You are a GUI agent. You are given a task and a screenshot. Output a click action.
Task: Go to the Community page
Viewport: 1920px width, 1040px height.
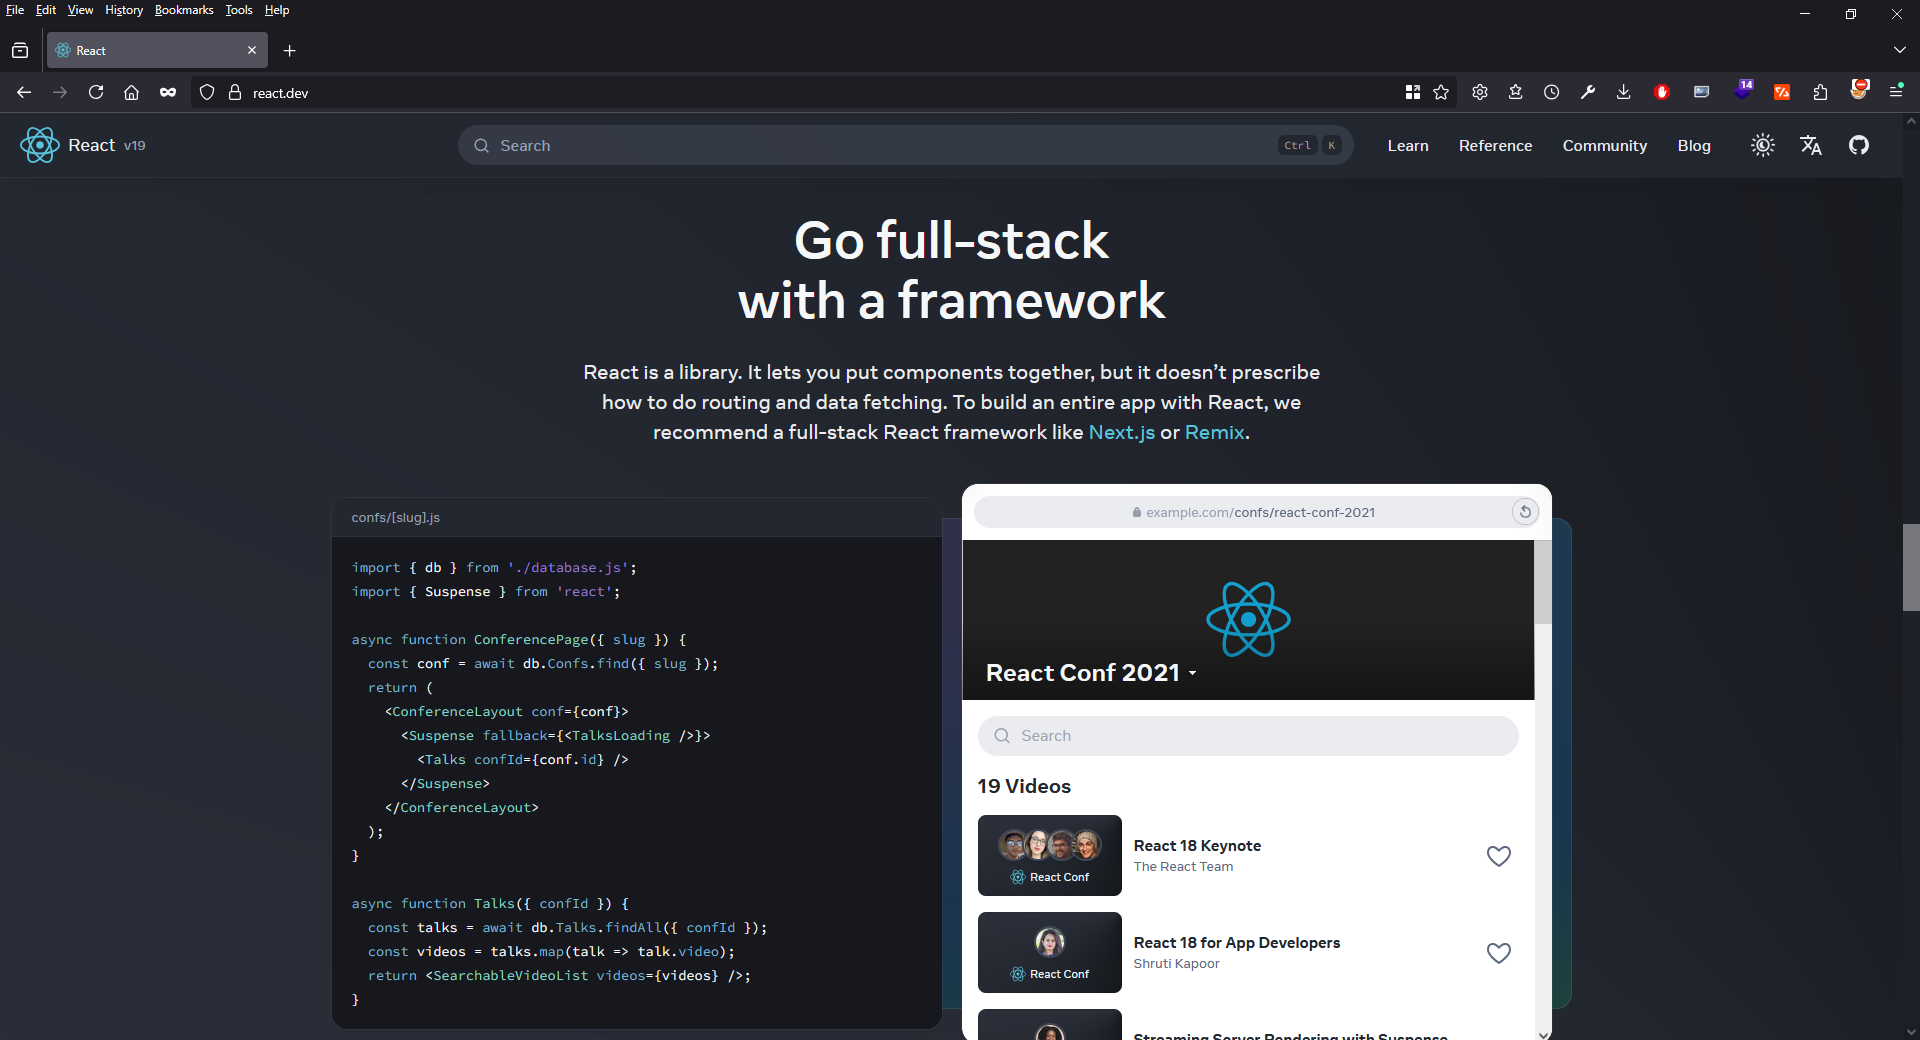[x=1604, y=145]
